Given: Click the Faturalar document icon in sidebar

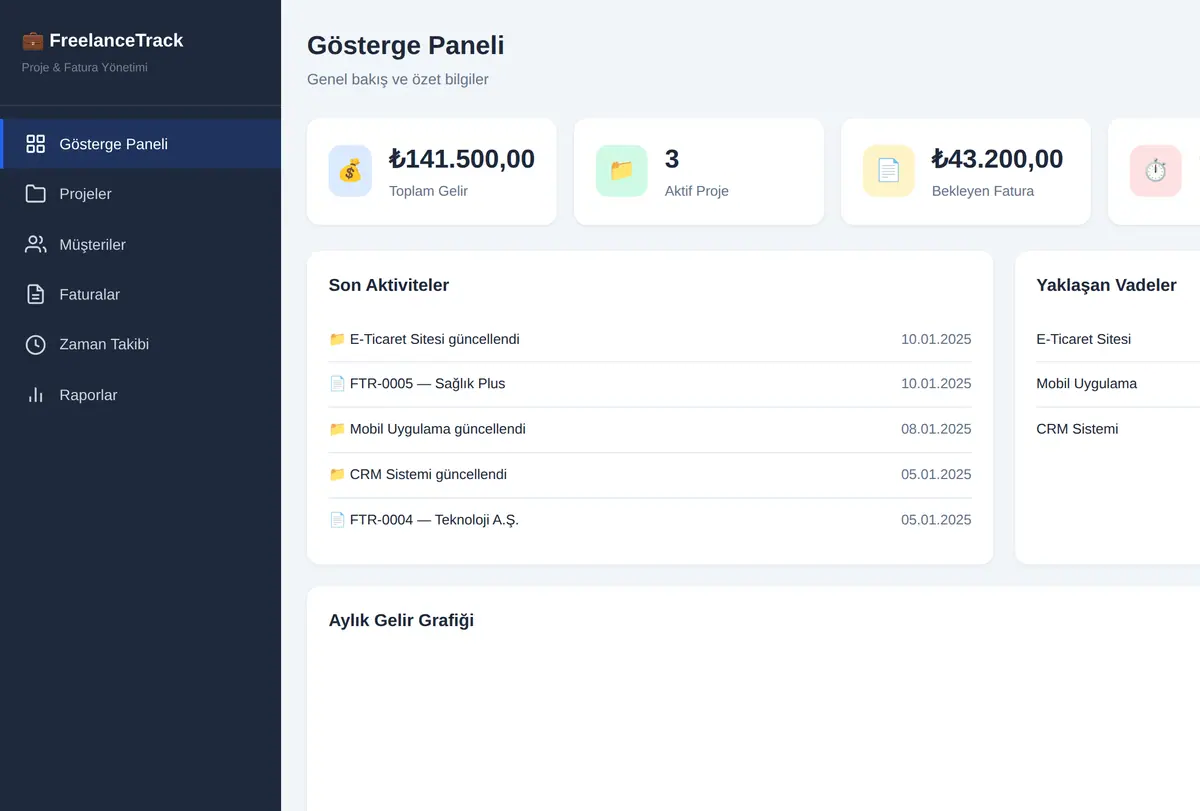Looking at the screenshot, I should click(x=36, y=294).
